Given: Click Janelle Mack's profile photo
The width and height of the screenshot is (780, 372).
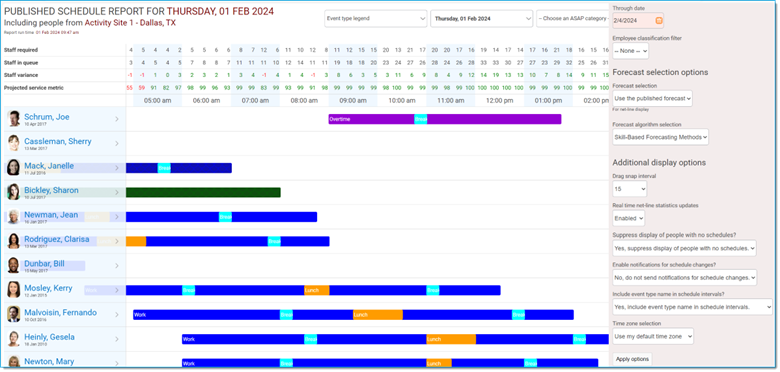Looking at the screenshot, I should coord(14,168).
